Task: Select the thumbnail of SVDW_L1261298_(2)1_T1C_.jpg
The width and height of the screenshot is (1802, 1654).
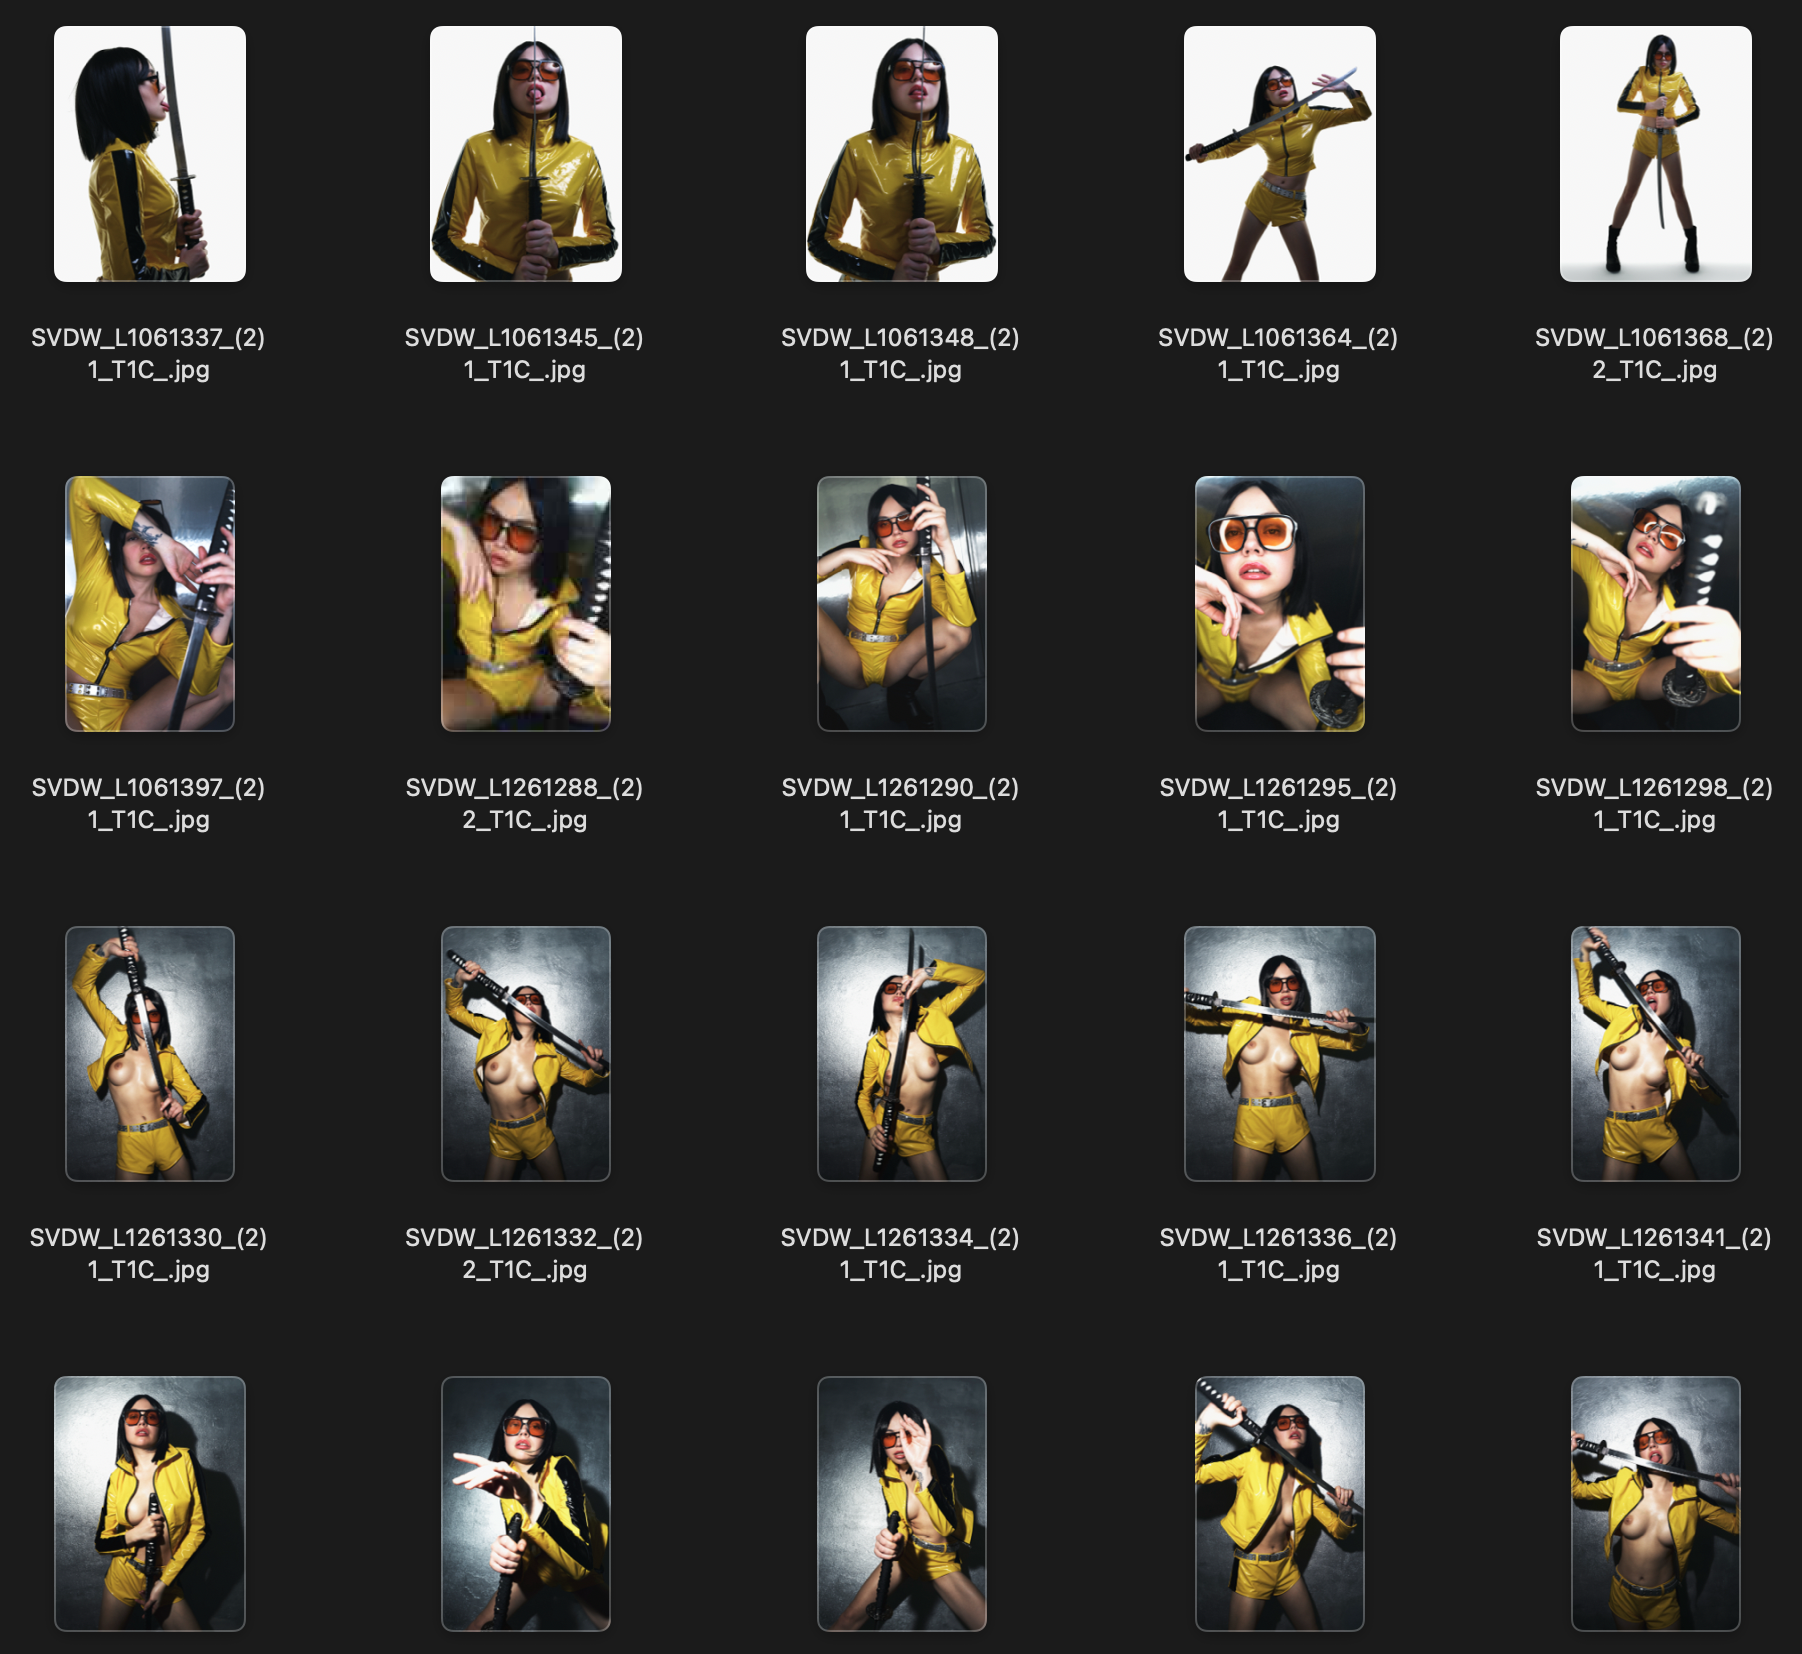Action: 1656,604
